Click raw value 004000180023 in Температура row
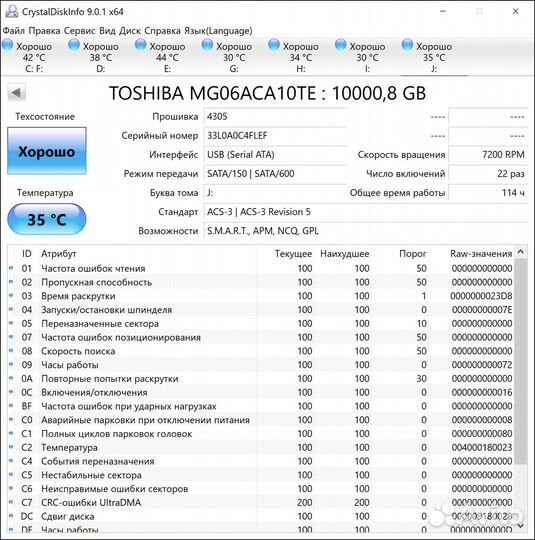 click(x=482, y=447)
